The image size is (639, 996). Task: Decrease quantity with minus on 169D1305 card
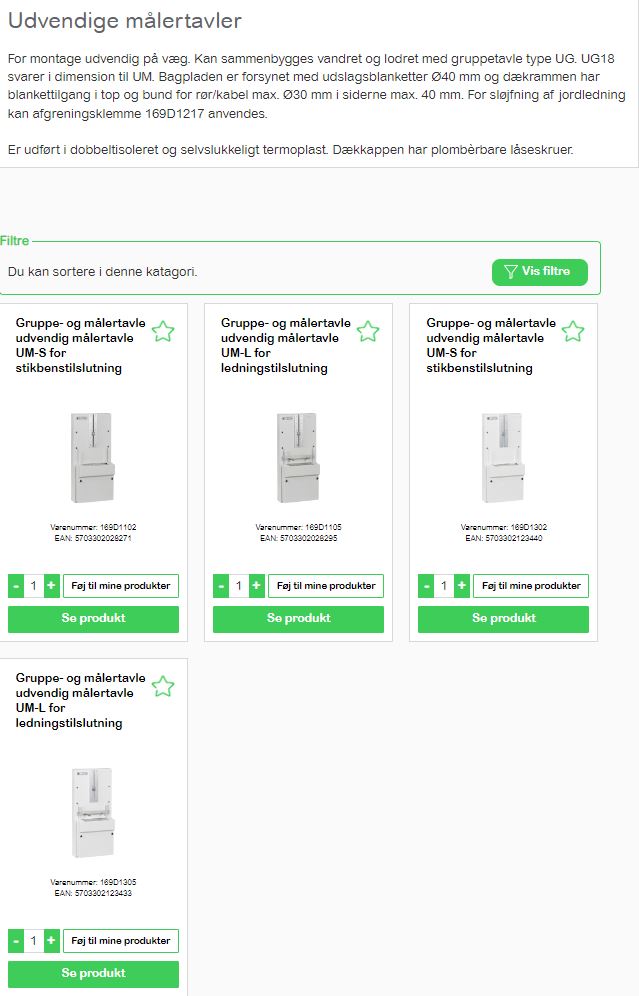click(x=16, y=941)
